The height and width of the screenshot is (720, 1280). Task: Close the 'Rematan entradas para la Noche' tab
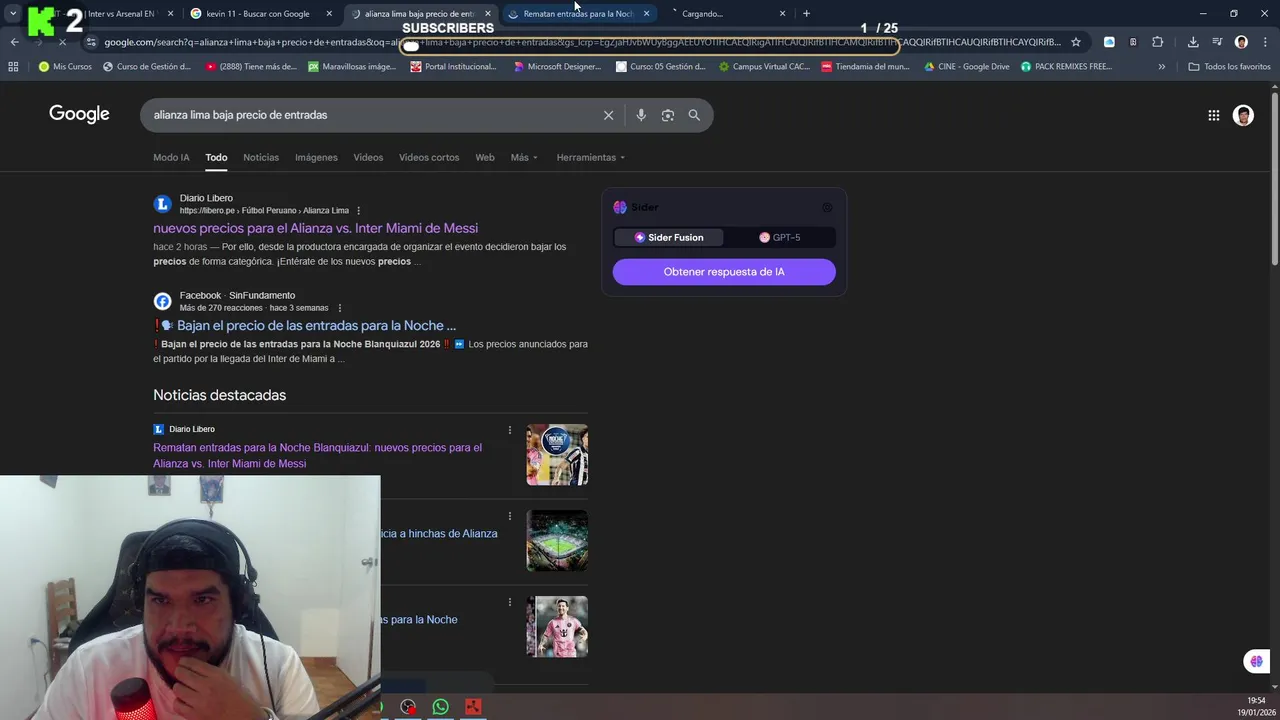pos(646,14)
